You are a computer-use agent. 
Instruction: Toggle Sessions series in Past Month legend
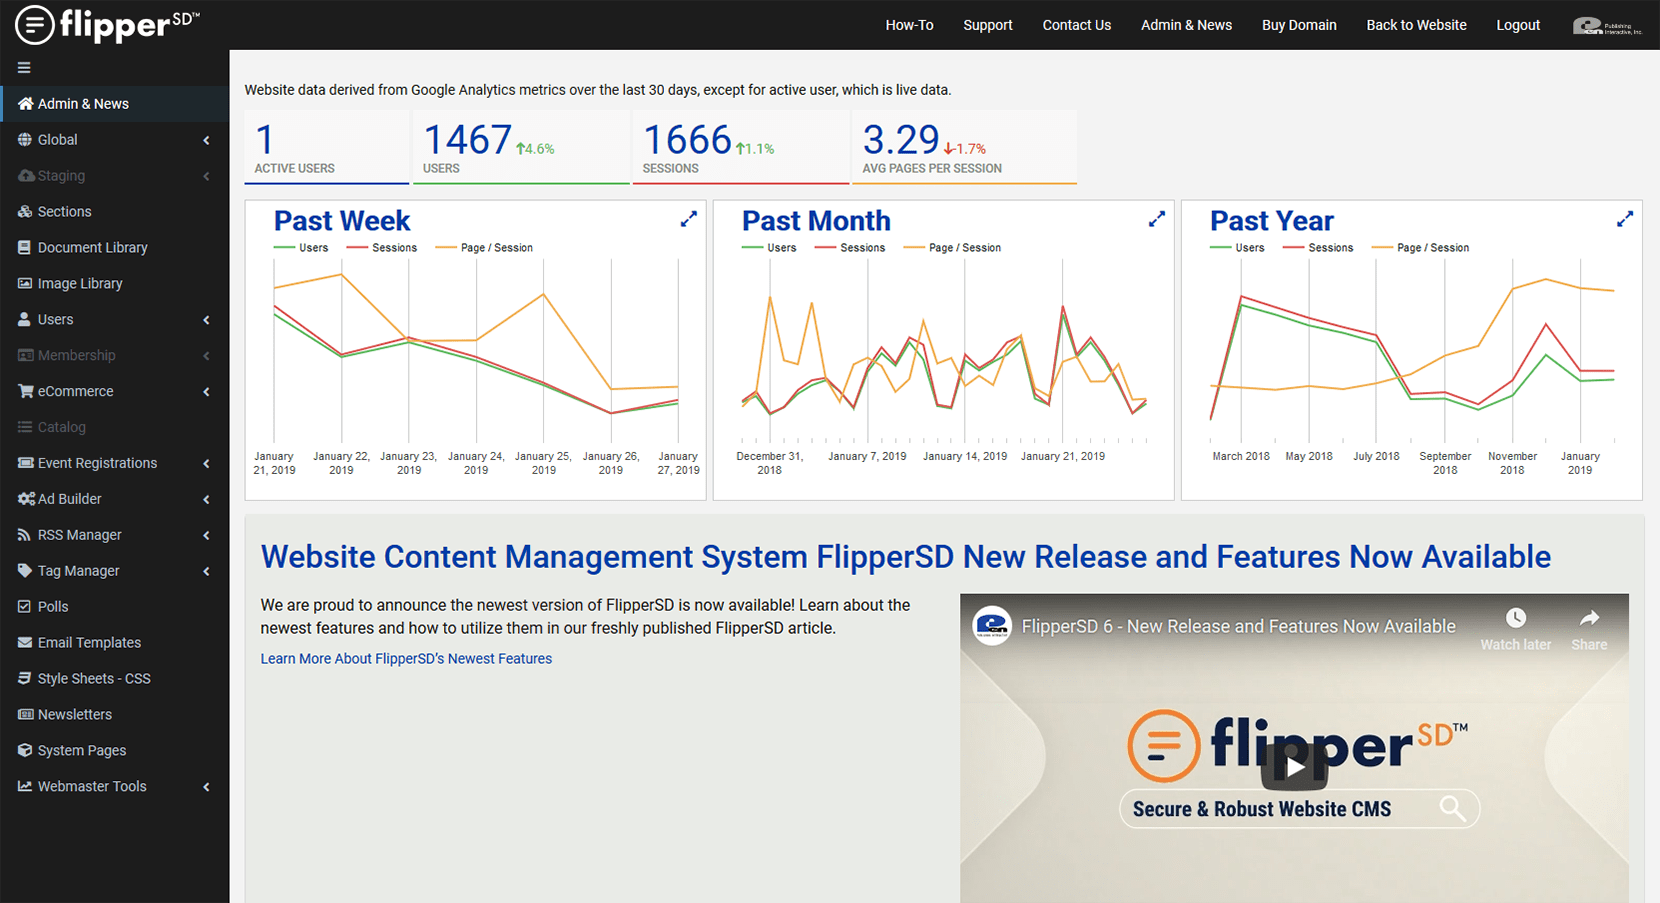tap(850, 248)
